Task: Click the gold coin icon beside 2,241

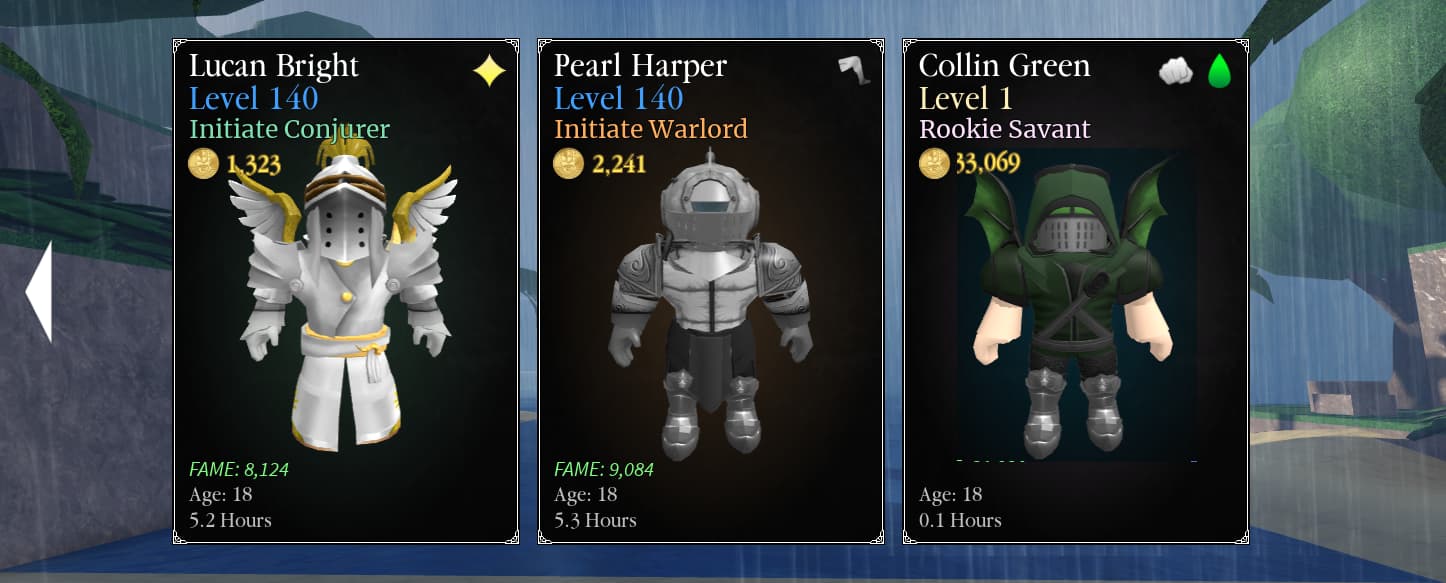Action: point(569,163)
